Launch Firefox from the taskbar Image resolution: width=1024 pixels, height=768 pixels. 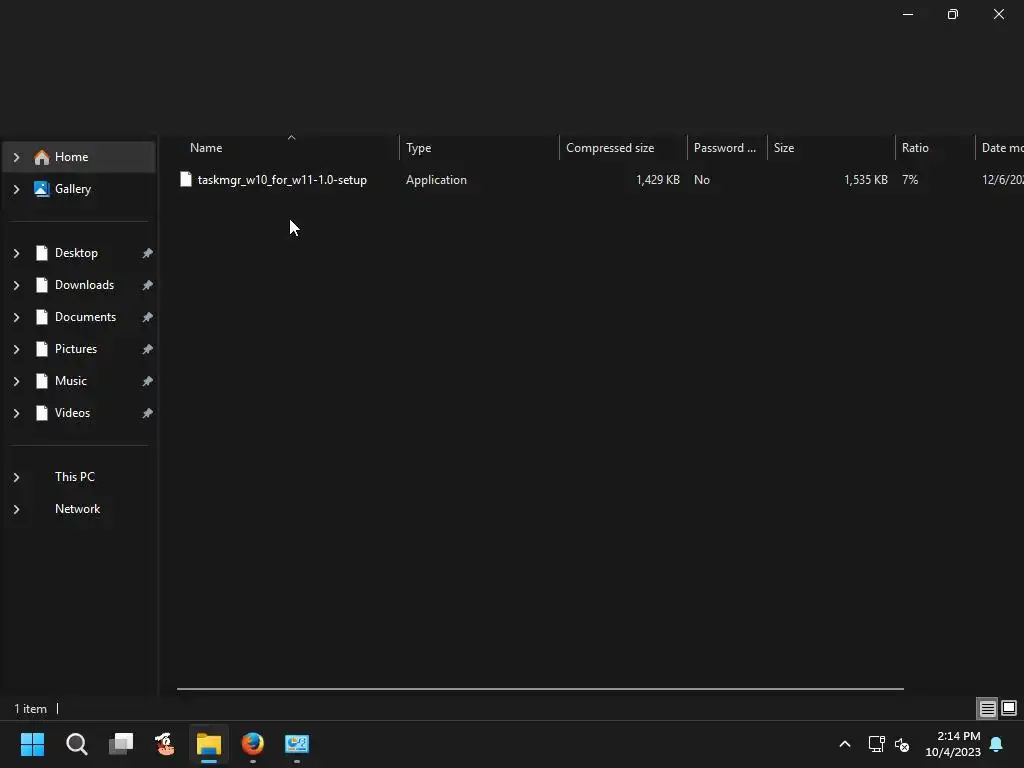[x=253, y=744]
